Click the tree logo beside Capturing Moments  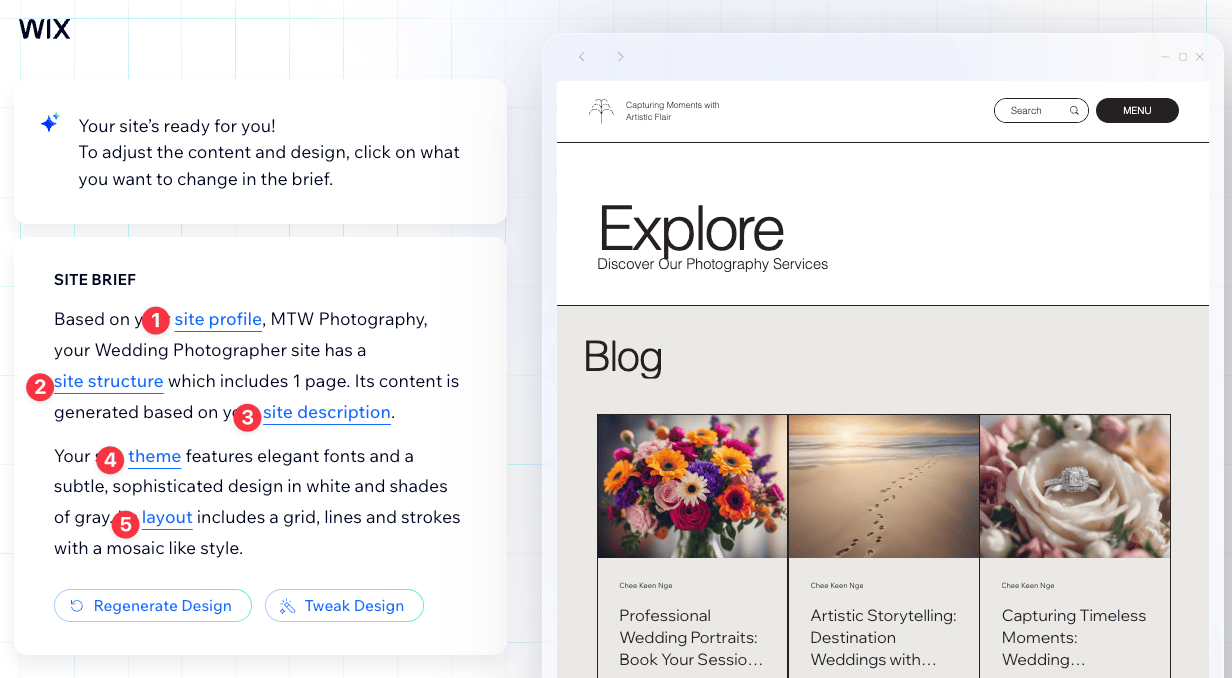(601, 111)
